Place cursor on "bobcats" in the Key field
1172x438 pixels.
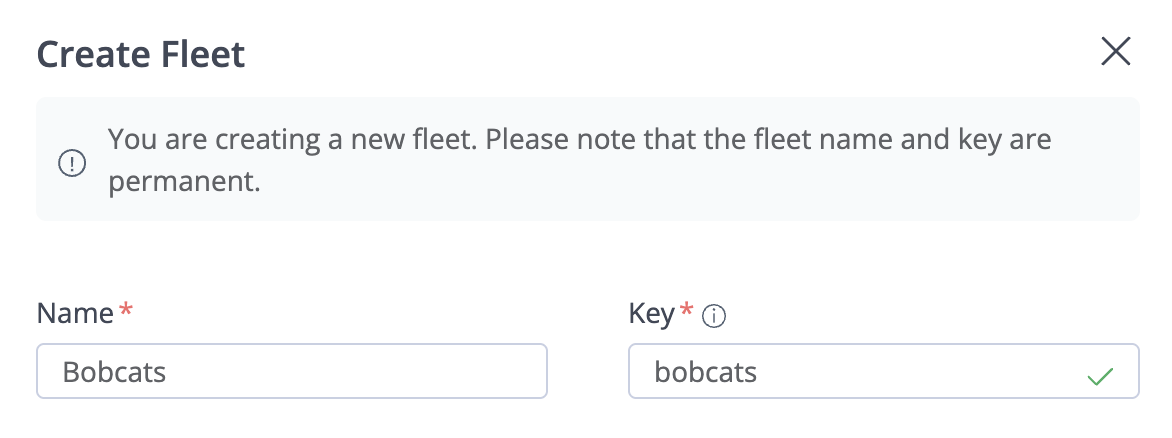click(705, 373)
